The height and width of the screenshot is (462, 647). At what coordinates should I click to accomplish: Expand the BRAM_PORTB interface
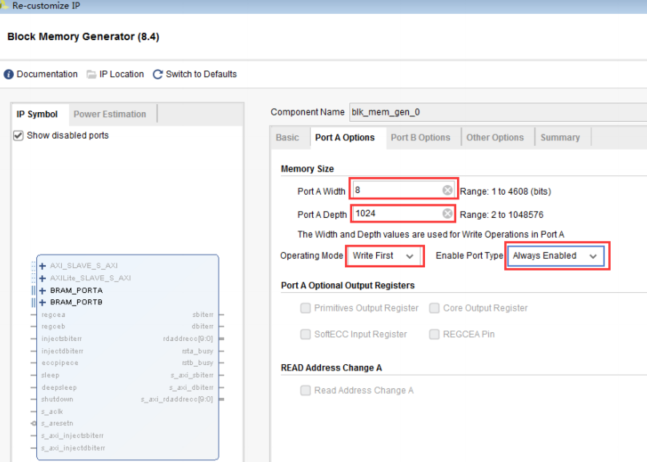[x=43, y=302]
